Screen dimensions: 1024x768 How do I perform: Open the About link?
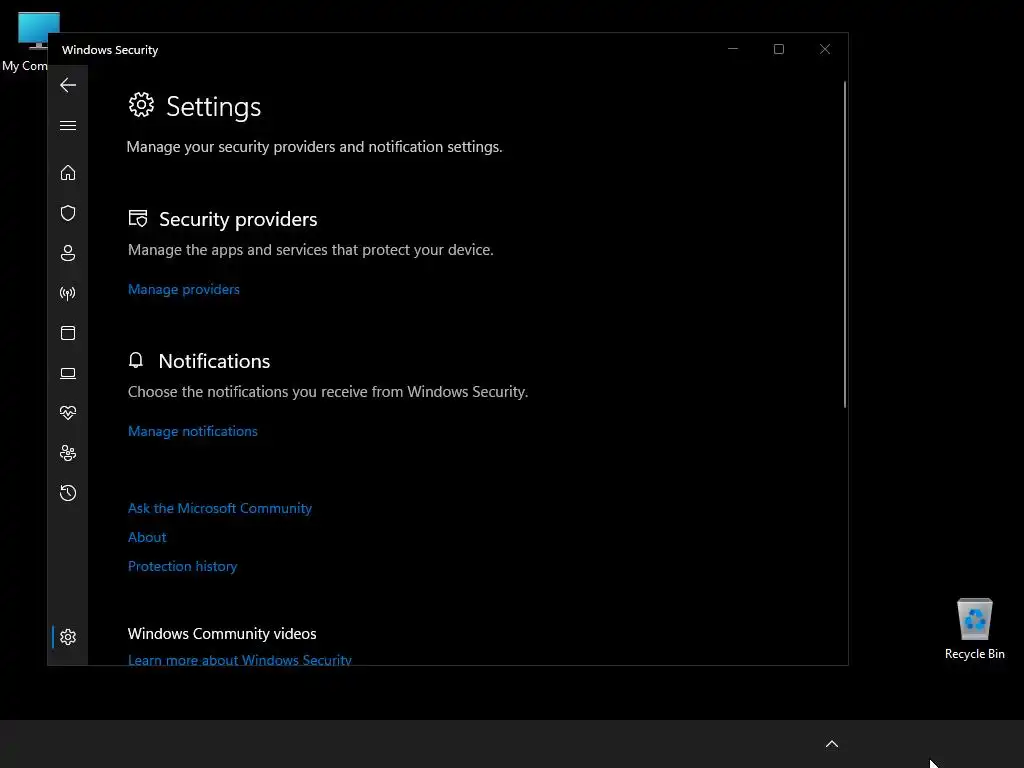(x=147, y=537)
